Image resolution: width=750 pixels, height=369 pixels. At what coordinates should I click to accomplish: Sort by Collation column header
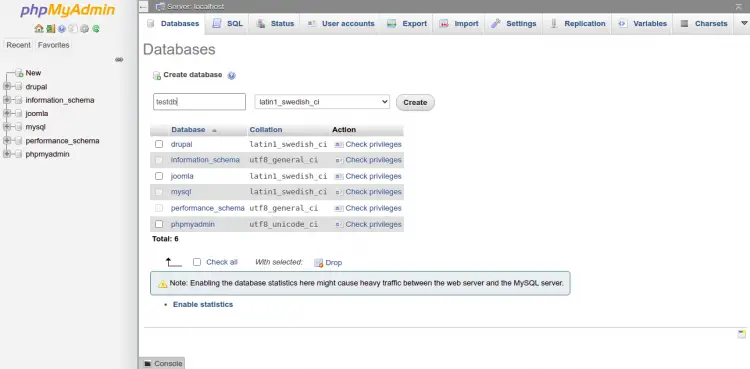pyautogui.click(x=266, y=130)
